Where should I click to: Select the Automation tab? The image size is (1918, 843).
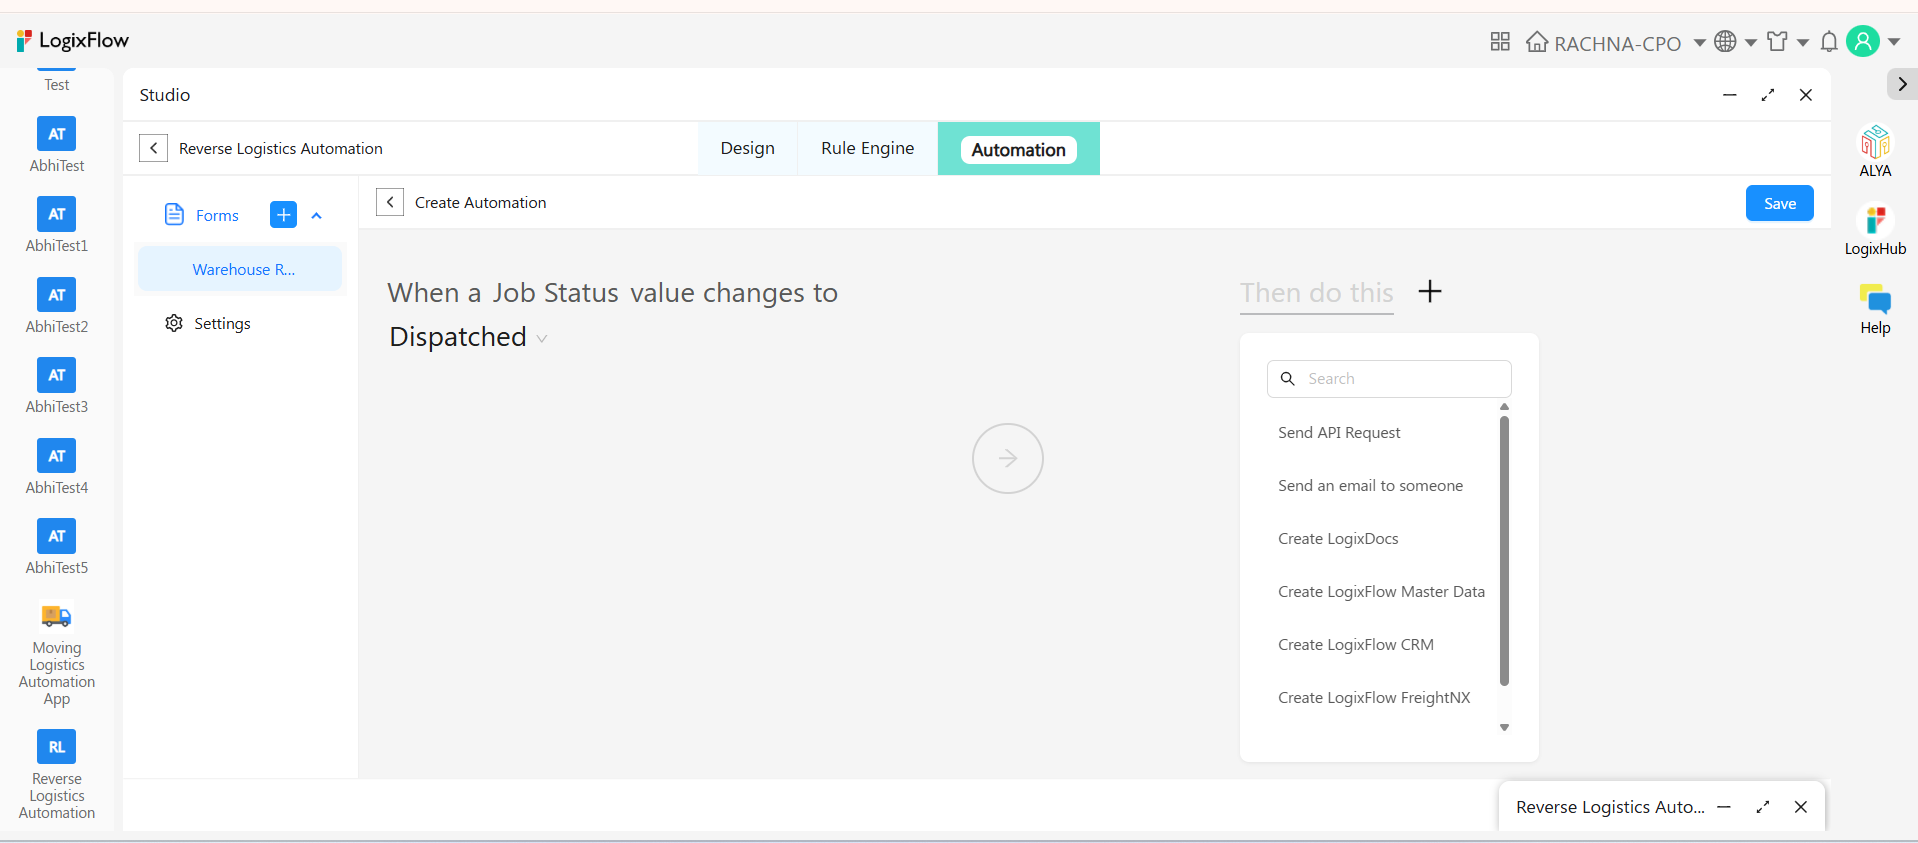(1019, 149)
